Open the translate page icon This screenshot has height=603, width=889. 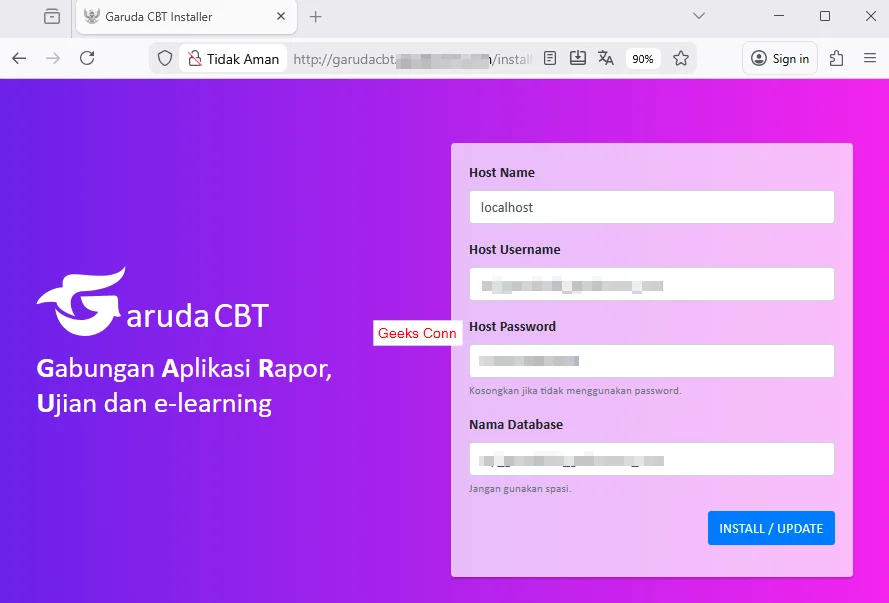point(606,58)
